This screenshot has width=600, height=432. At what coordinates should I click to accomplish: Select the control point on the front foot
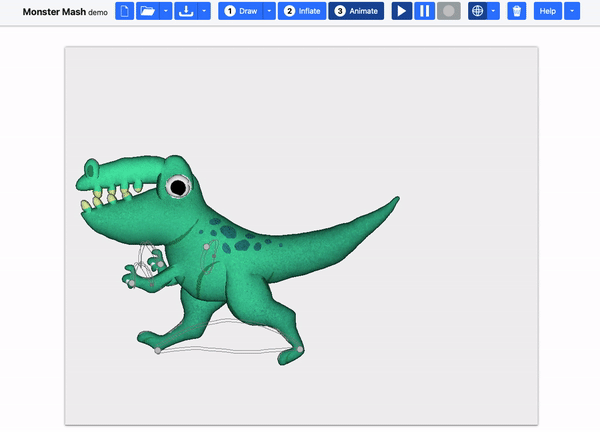pyautogui.click(x=158, y=350)
